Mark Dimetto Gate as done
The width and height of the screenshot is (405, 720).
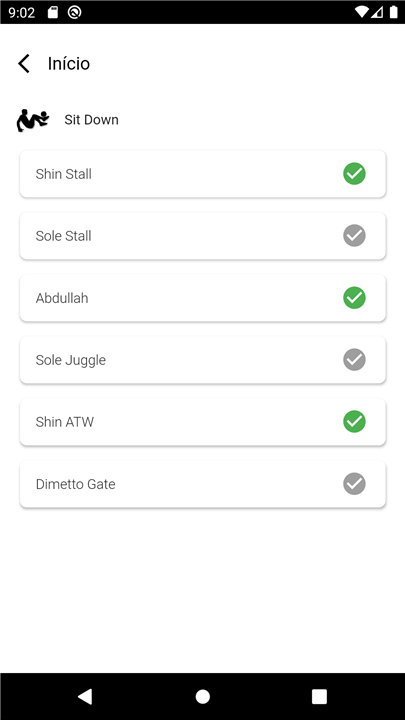(354, 484)
